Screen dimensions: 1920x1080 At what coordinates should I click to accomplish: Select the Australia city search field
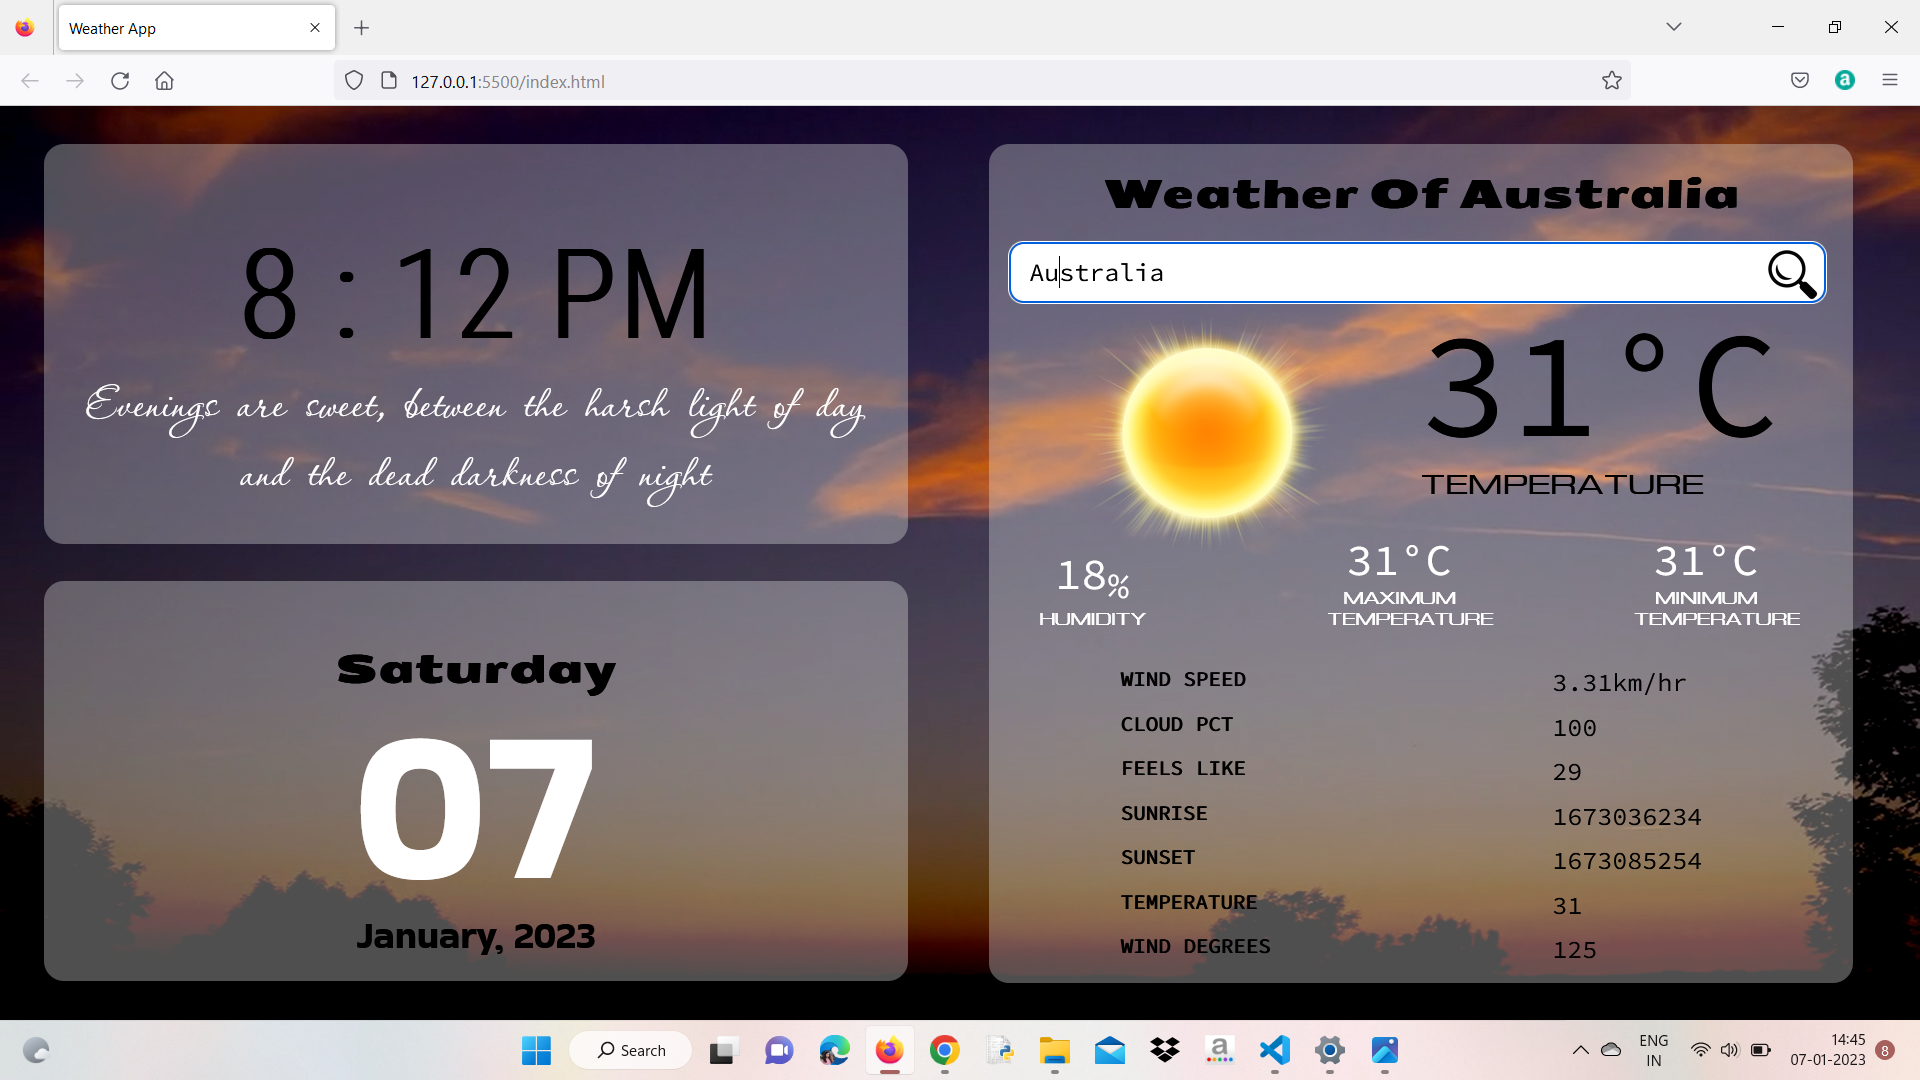pyautogui.click(x=1300, y=272)
